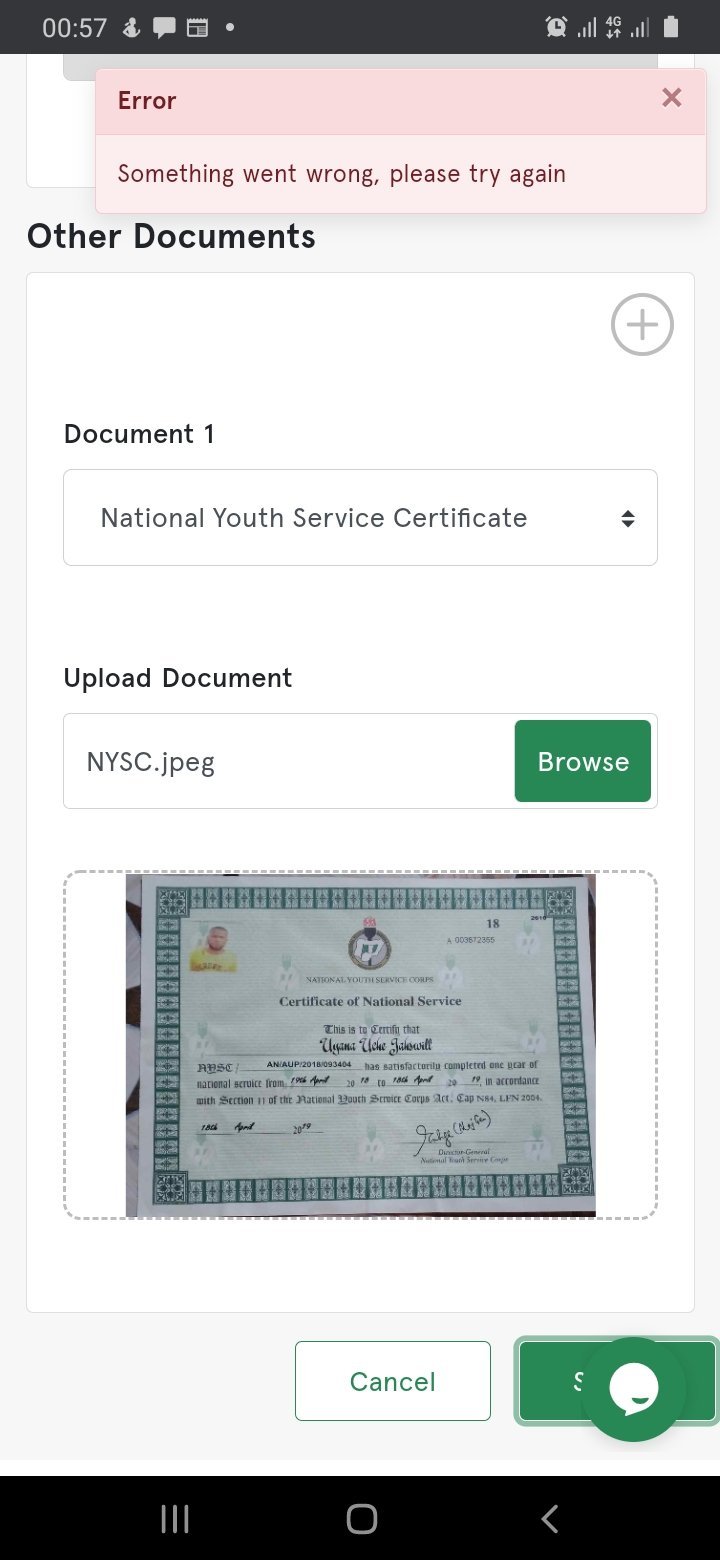720x1560 pixels.
Task: Tap the 4G signal indicator
Action: pos(614,27)
